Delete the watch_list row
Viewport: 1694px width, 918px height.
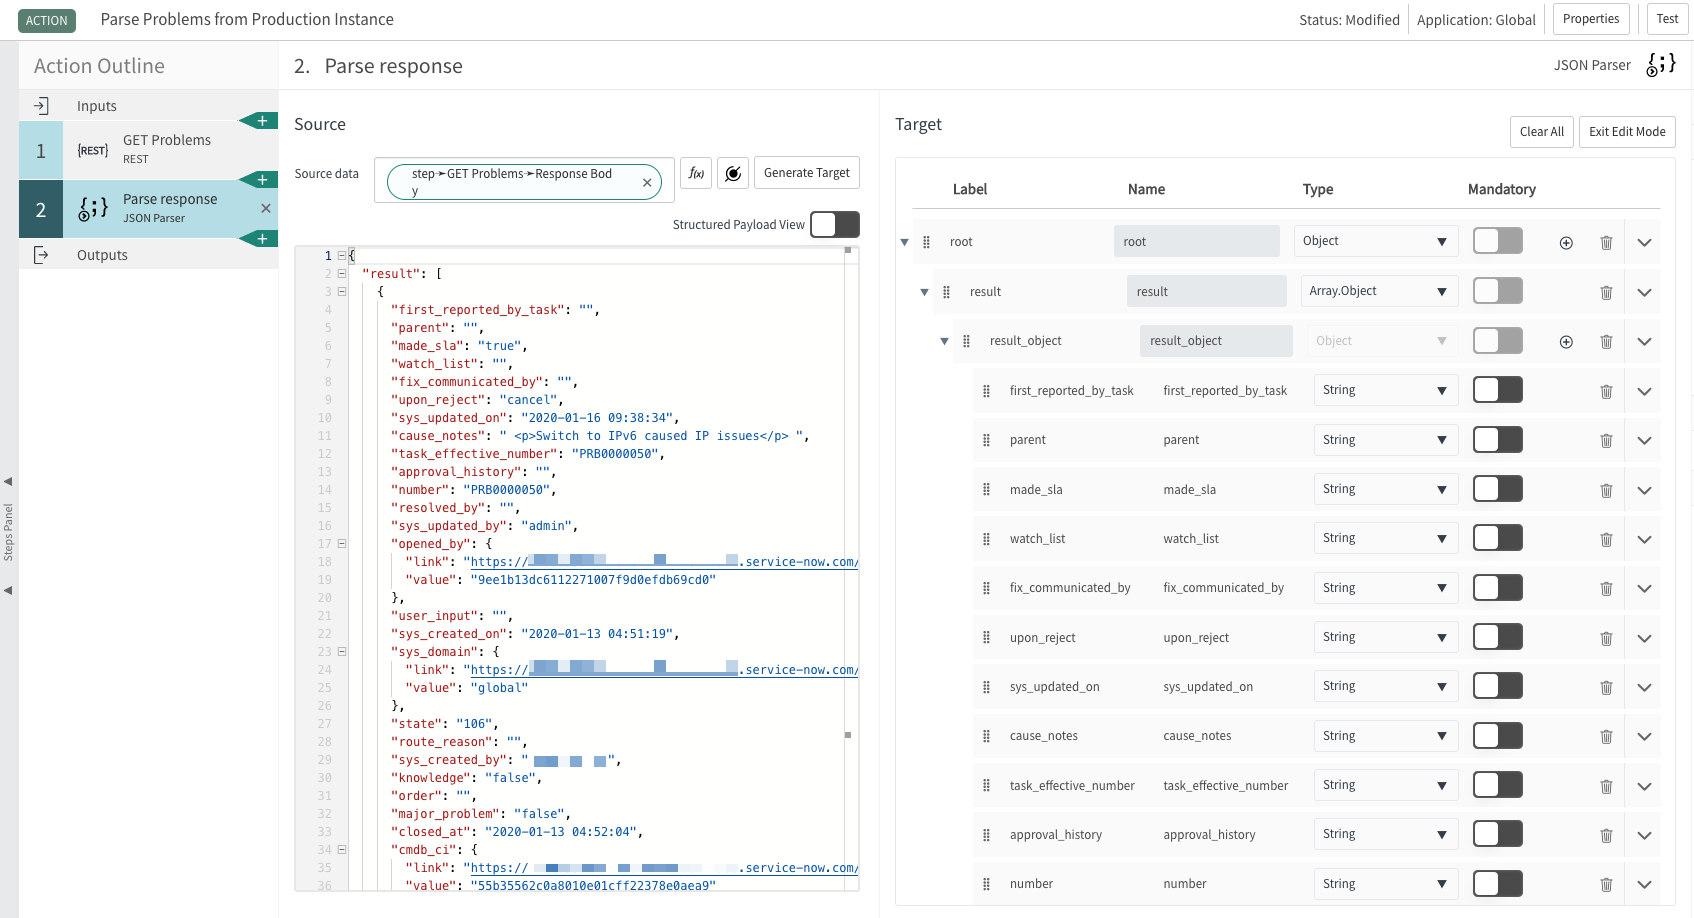coord(1606,540)
